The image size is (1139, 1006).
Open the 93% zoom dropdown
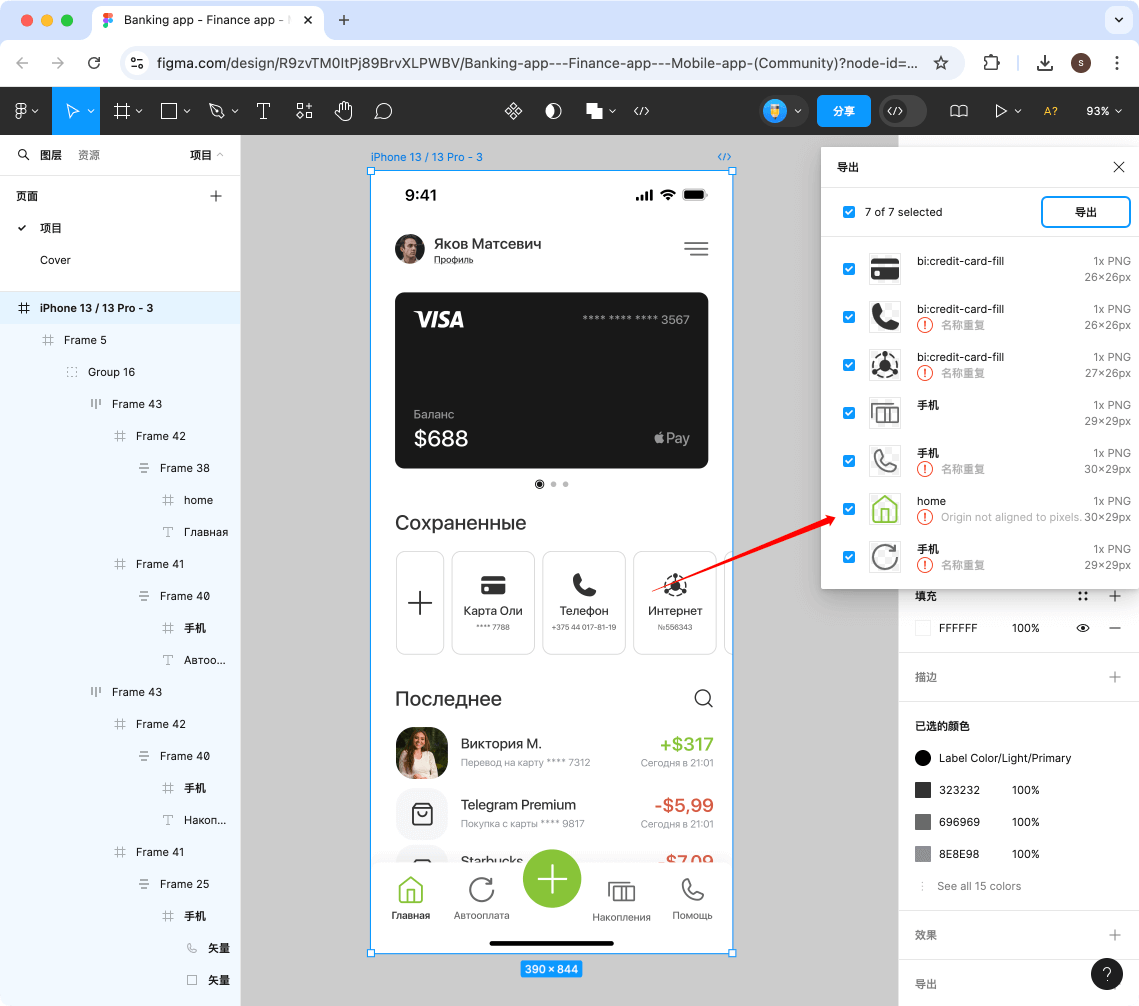(x=1105, y=111)
